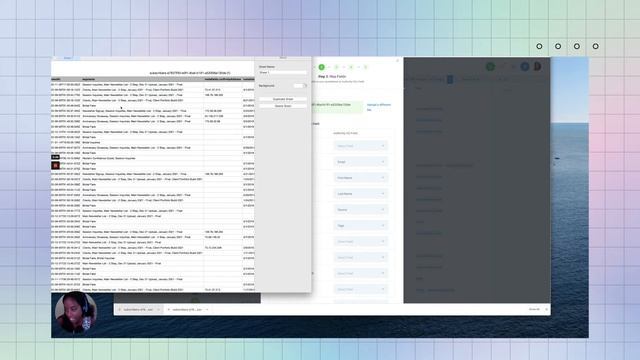640x360 pixels.
Task: Select the first downloaded subscribers file chip
Action: click(x=138, y=309)
